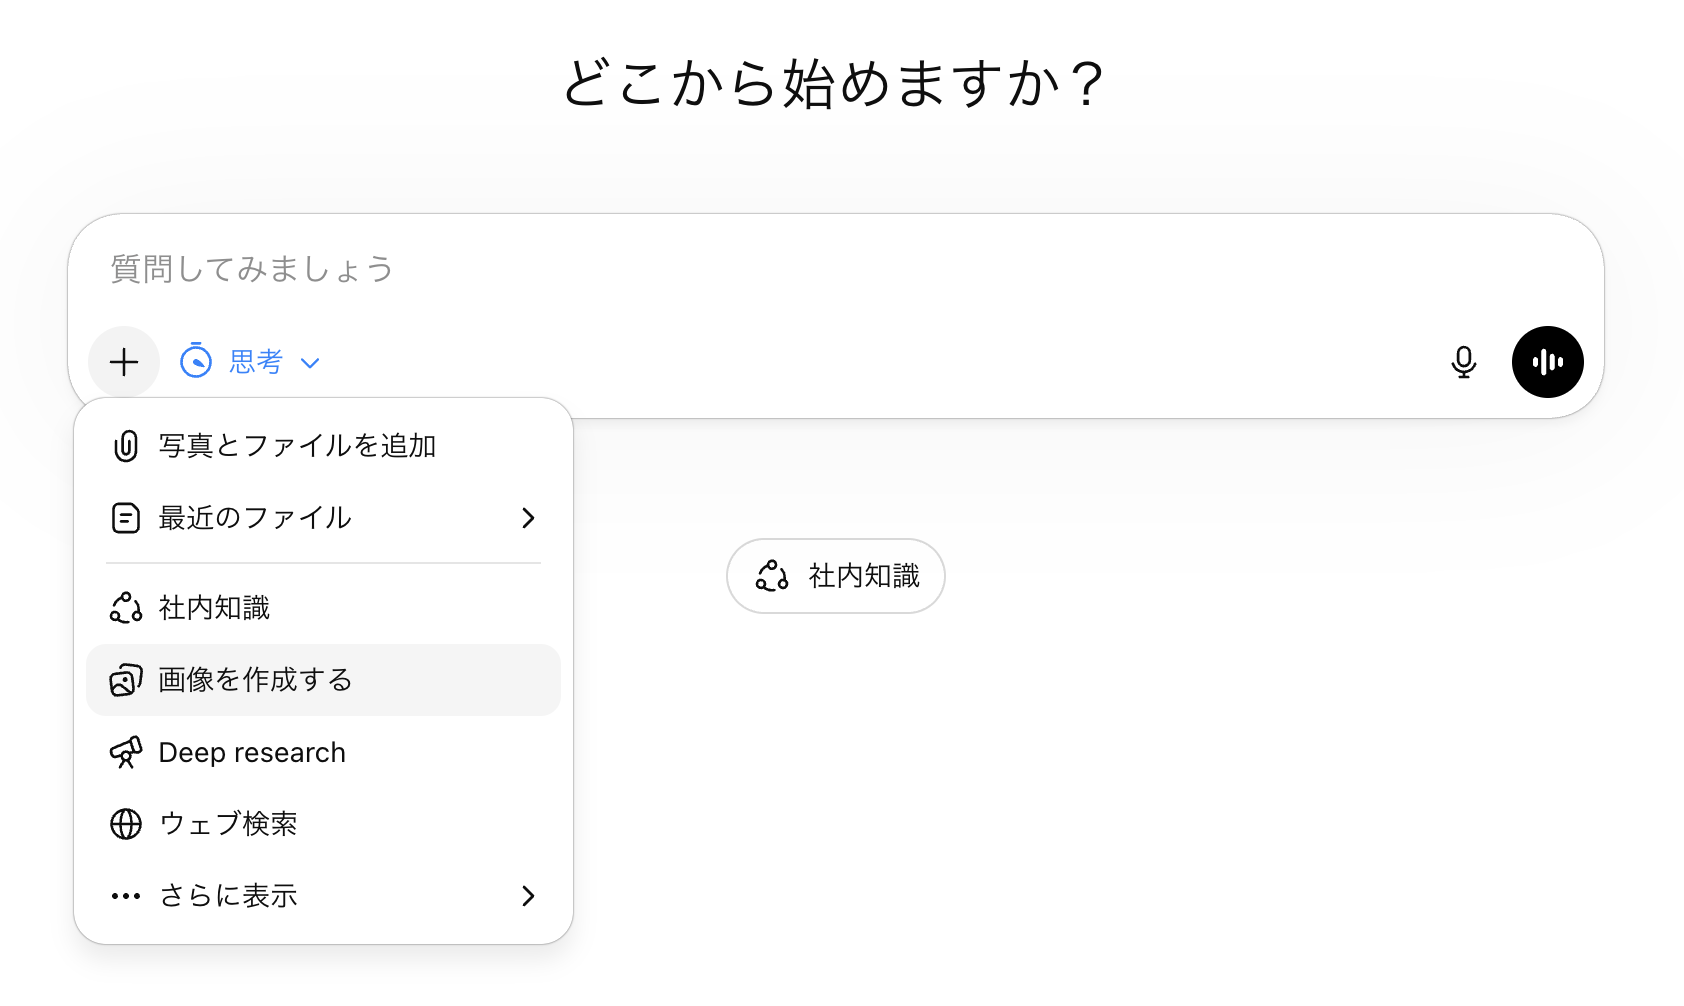
Task: Click the document icon beside 最近のファイル
Action: tap(126, 518)
